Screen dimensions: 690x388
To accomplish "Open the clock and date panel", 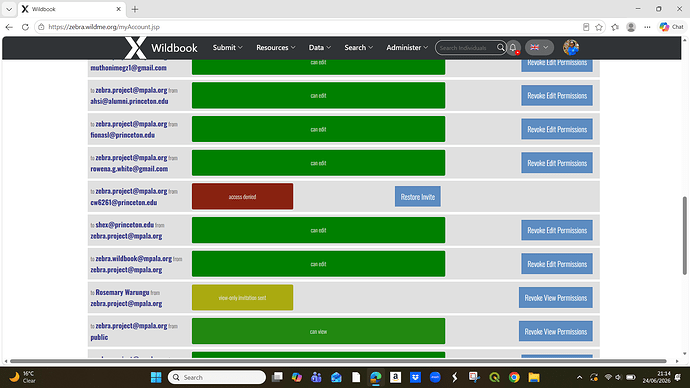I will click(x=656, y=377).
